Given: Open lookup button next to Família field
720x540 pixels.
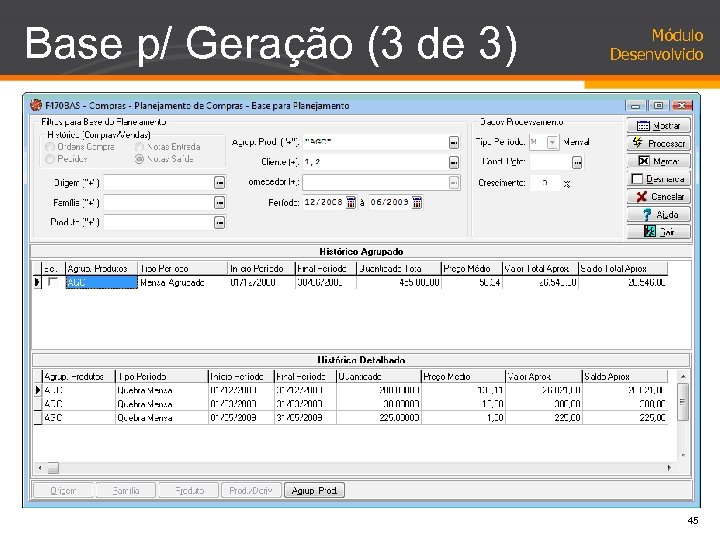Looking at the screenshot, I should click(219, 202).
